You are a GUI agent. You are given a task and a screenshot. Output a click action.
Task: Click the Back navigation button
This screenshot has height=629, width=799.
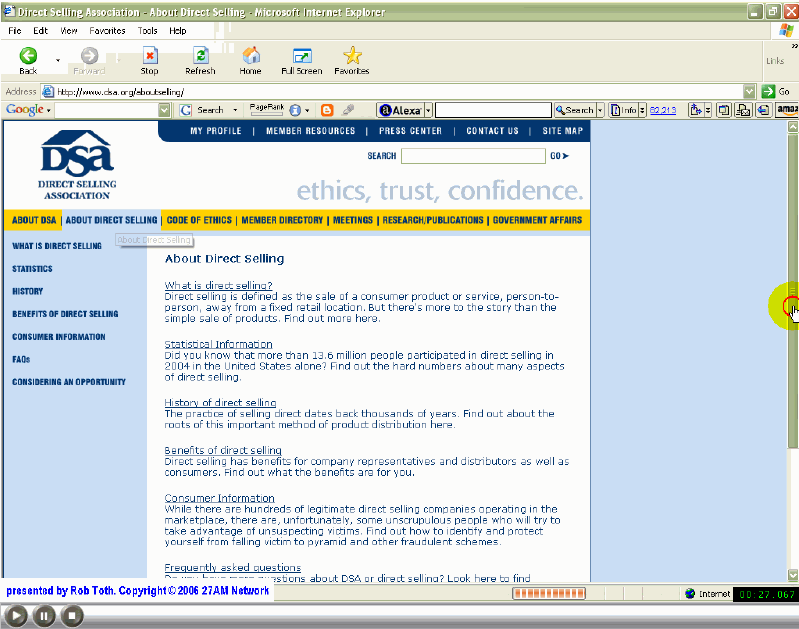coord(28,59)
